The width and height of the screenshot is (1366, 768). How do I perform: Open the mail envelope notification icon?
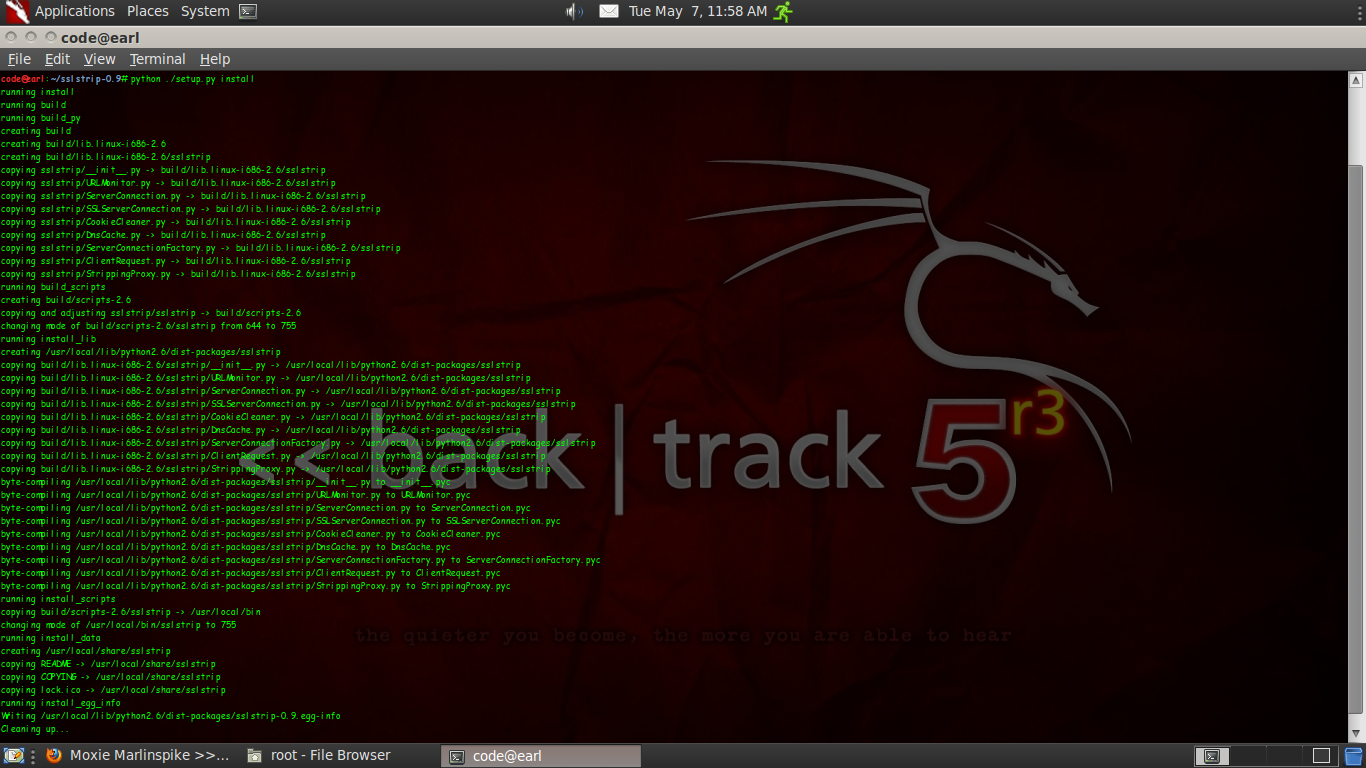click(x=608, y=11)
